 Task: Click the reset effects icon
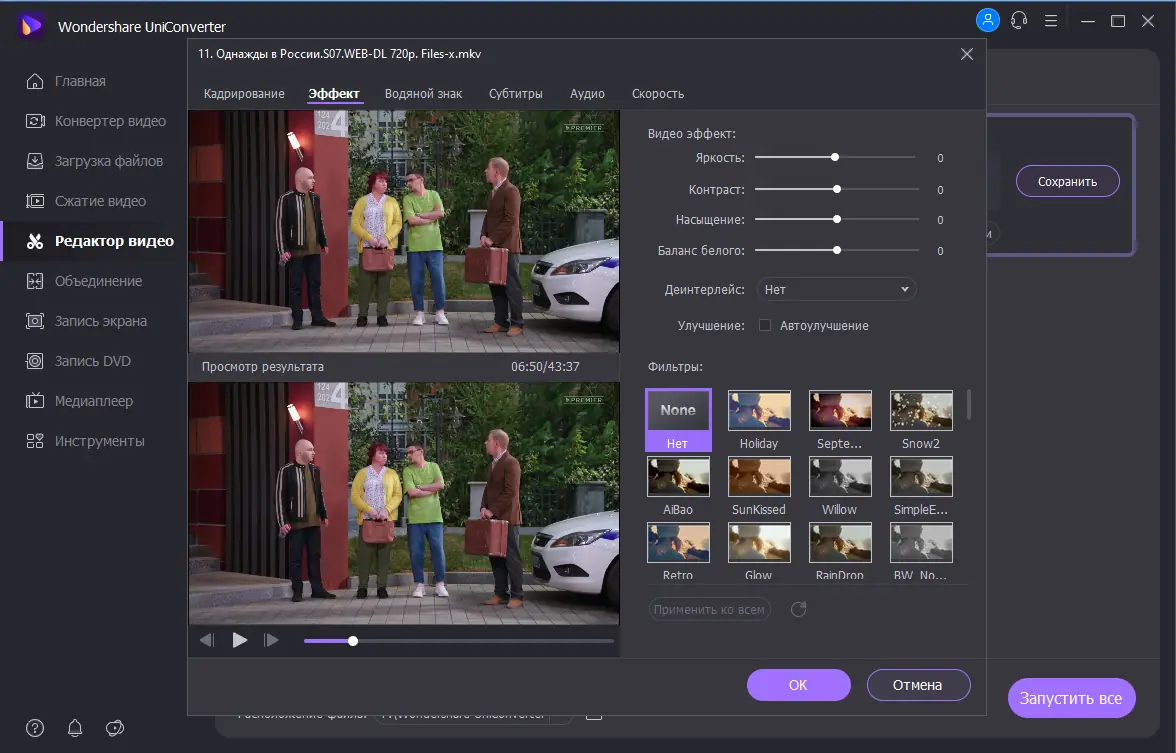(798, 609)
